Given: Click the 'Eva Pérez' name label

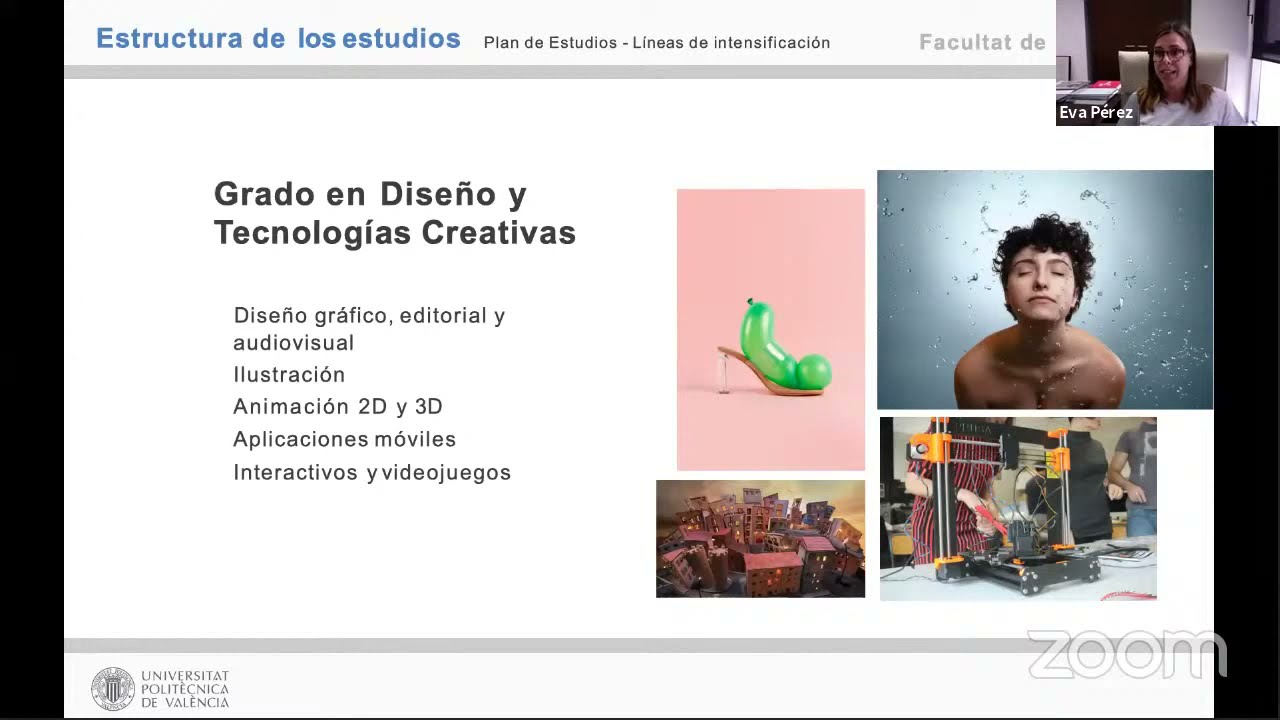Looking at the screenshot, I should click(1096, 113).
